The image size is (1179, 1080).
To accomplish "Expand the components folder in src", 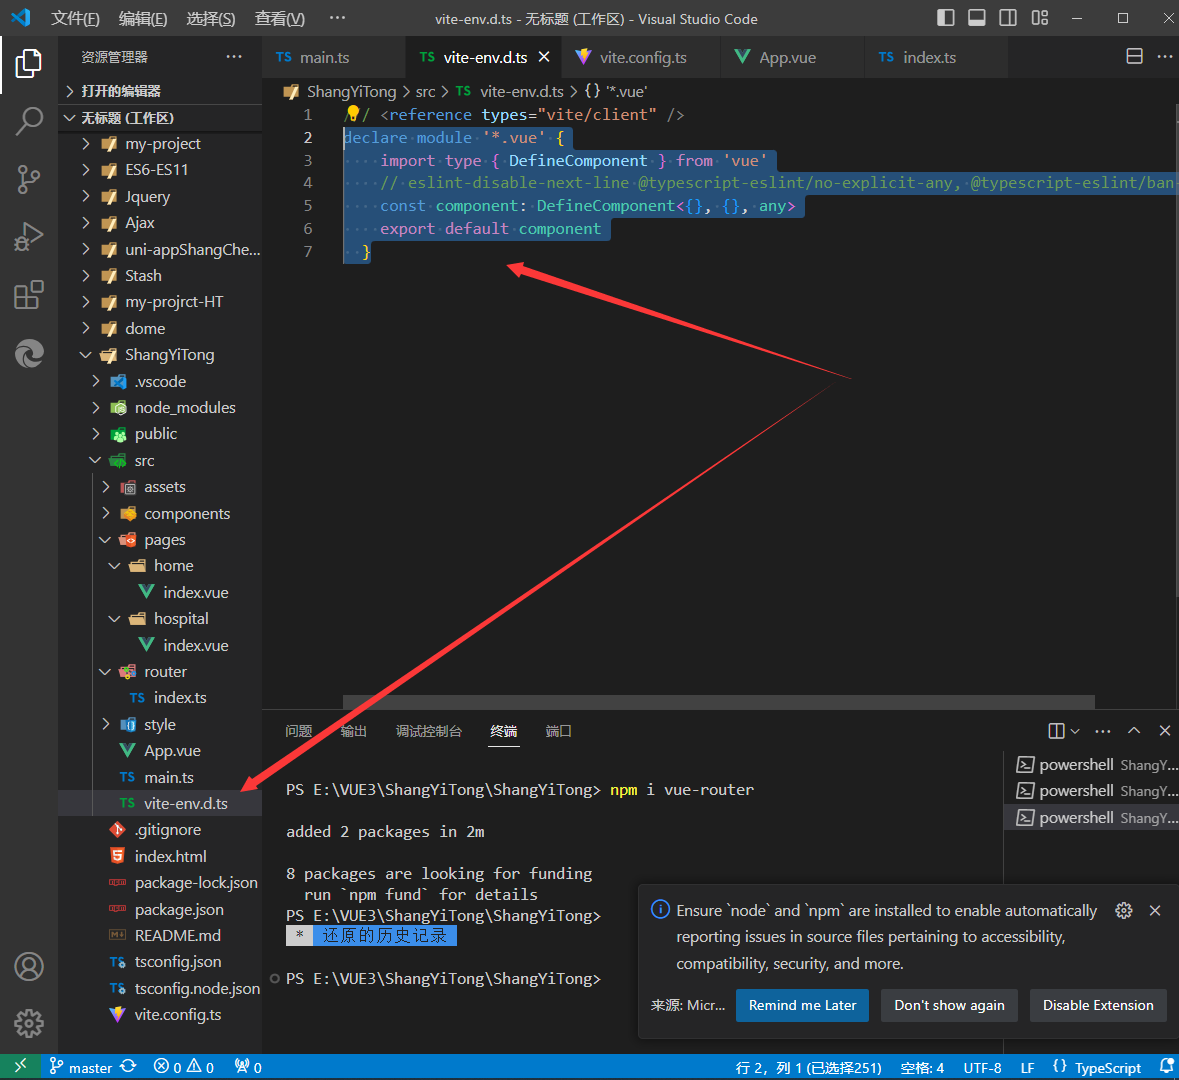I will tap(186, 514).
